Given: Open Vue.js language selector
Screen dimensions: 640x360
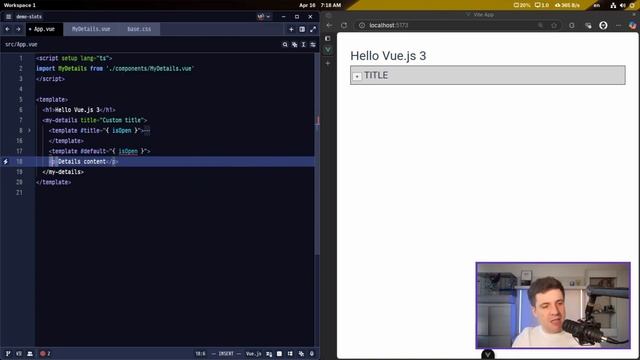Looking at the screenshot, I should click(x=253, y=353).
